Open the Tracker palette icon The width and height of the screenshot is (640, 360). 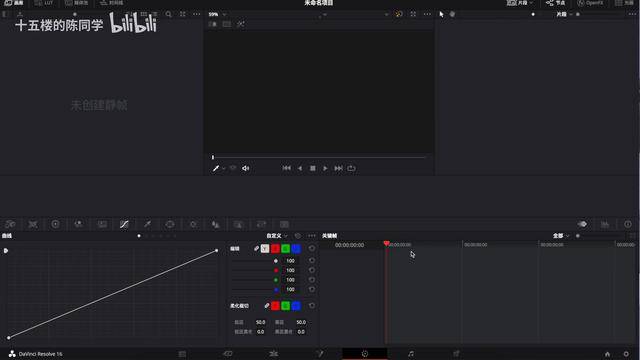tap(193, 224)
